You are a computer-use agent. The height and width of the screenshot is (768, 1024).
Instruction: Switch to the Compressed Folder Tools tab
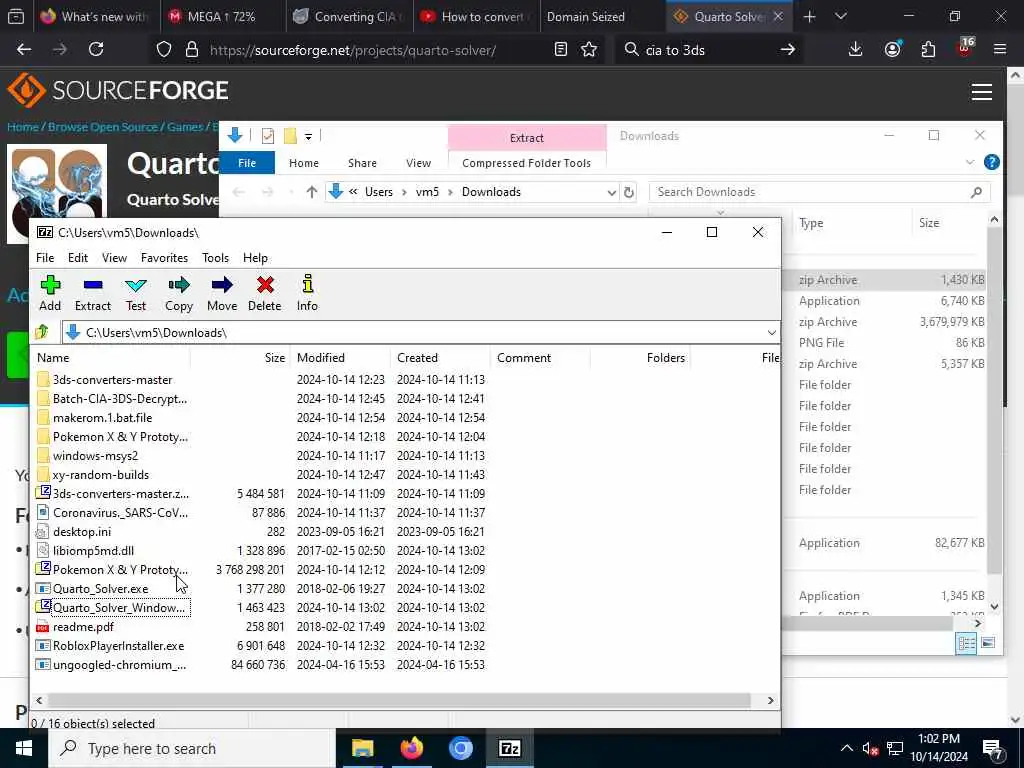point(526,163)
